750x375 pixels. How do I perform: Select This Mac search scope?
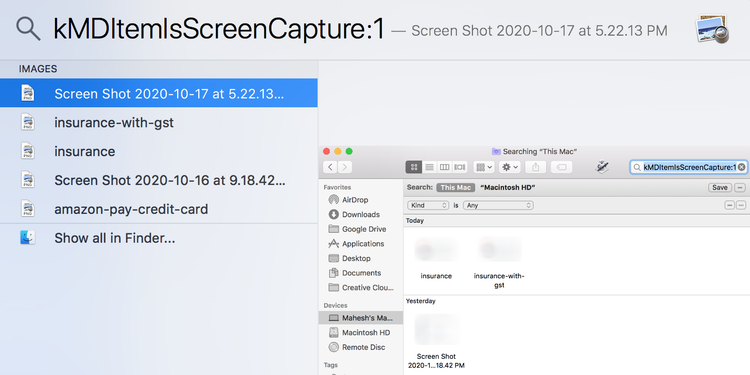click(455, 188)
